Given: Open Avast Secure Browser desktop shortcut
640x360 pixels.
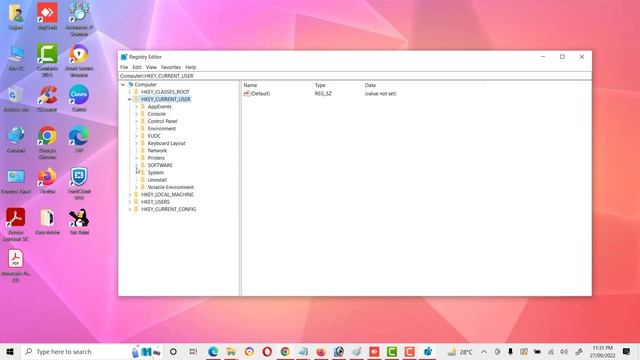Looking at the screenshot, I should tap(79, 60).
